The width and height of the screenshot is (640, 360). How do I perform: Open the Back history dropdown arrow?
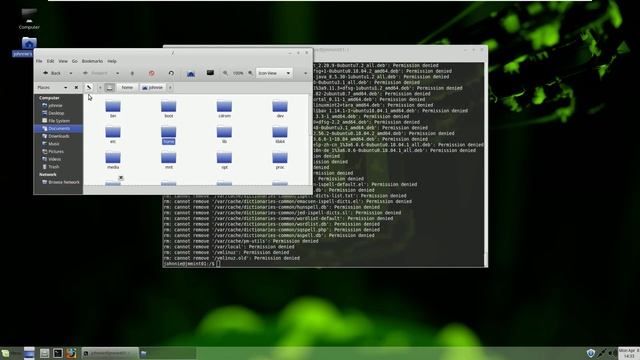tap(71, 73)
